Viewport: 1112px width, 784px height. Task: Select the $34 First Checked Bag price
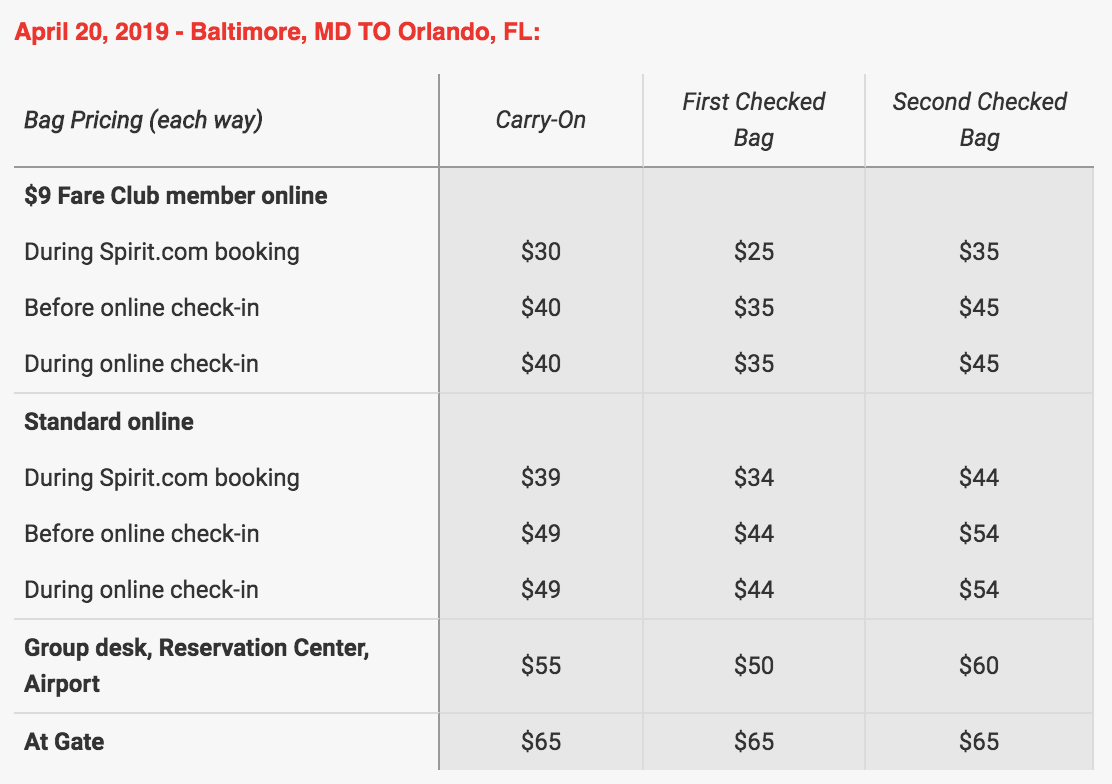coord(753,478)
